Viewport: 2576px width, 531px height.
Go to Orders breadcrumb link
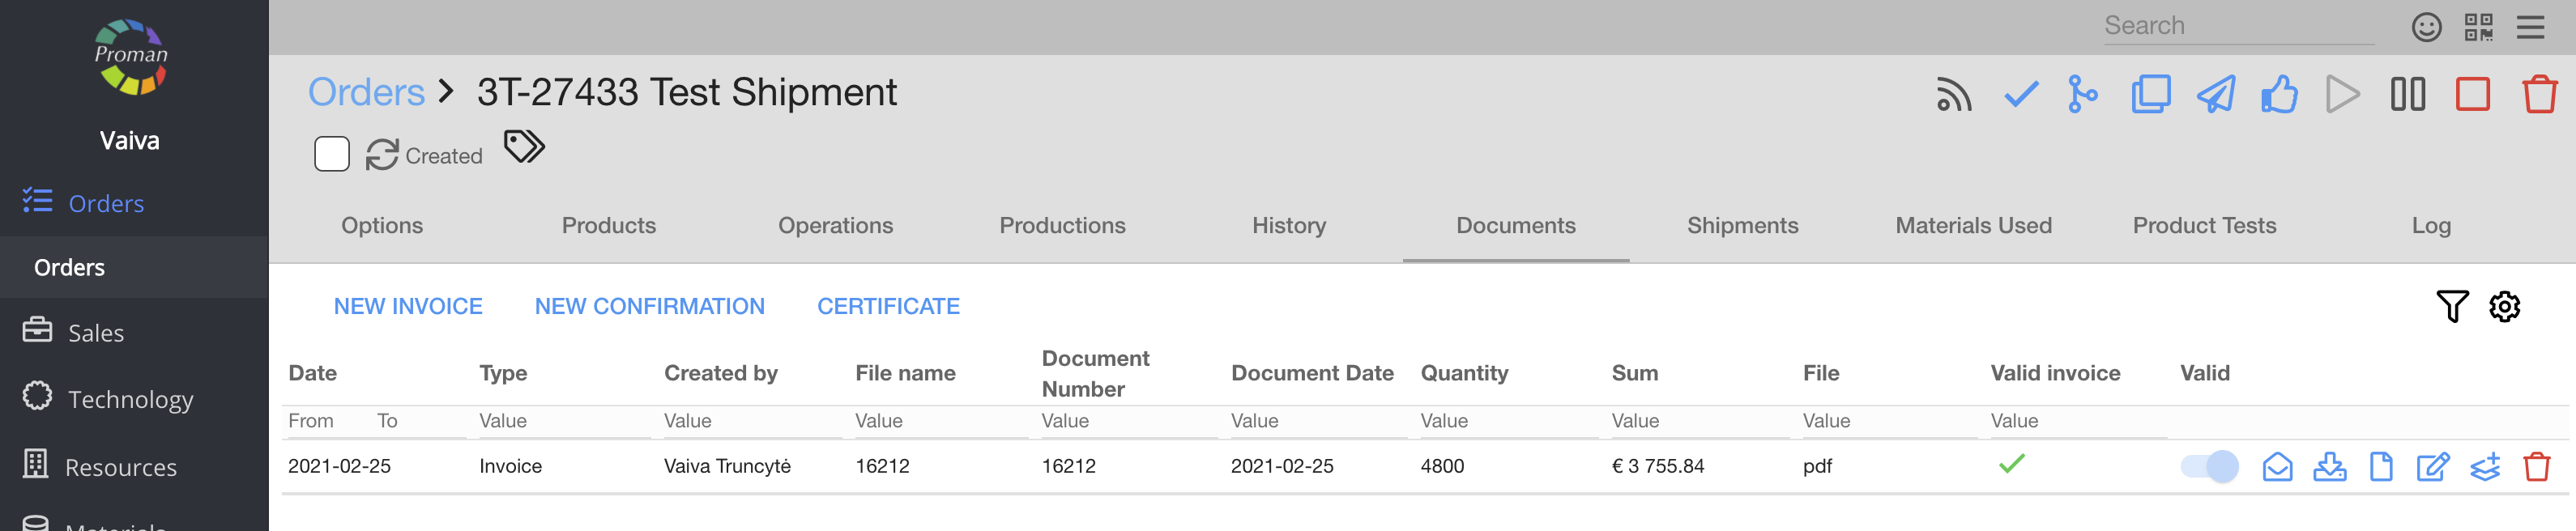366,92
